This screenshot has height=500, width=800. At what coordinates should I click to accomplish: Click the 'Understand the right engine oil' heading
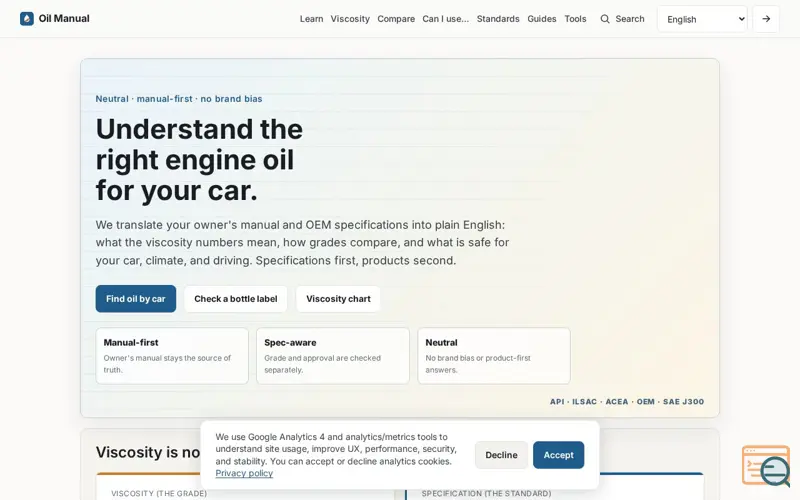coord(199,160)
